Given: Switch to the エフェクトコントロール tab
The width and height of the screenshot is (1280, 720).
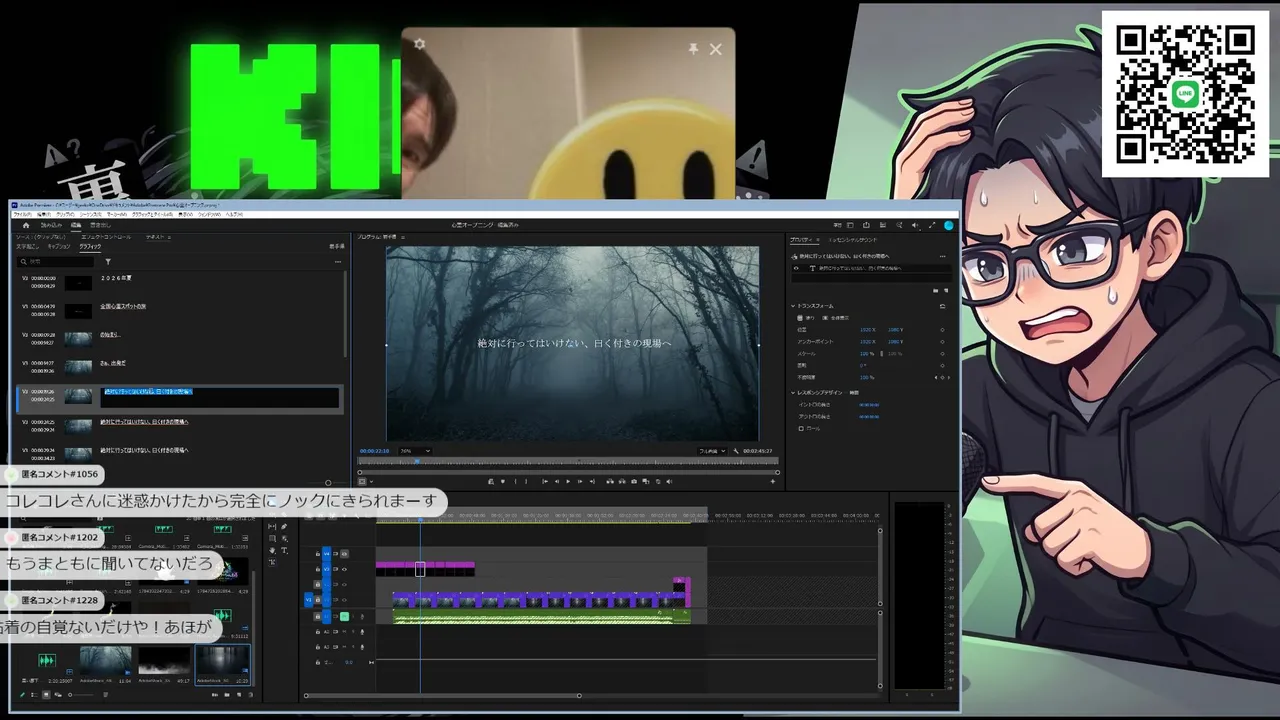Looking at the screenshot, I should 106,237.
